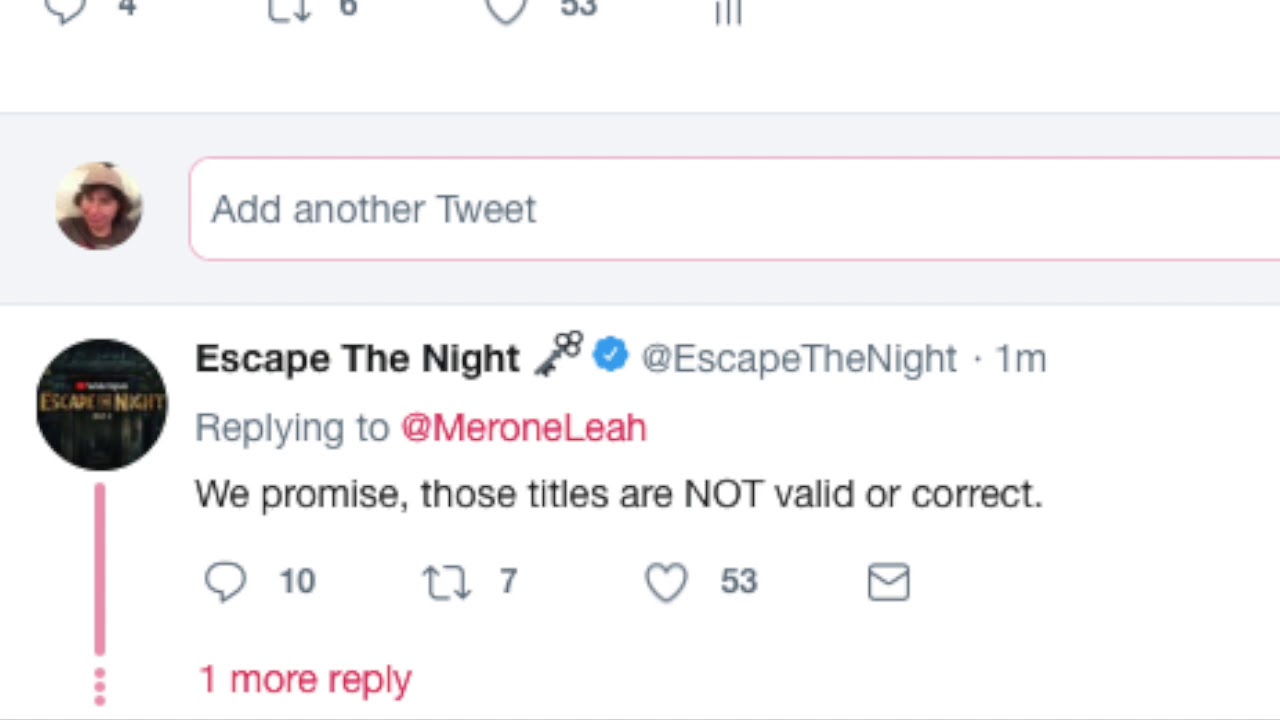Click your avatar beside the compose box

[98, 206]
